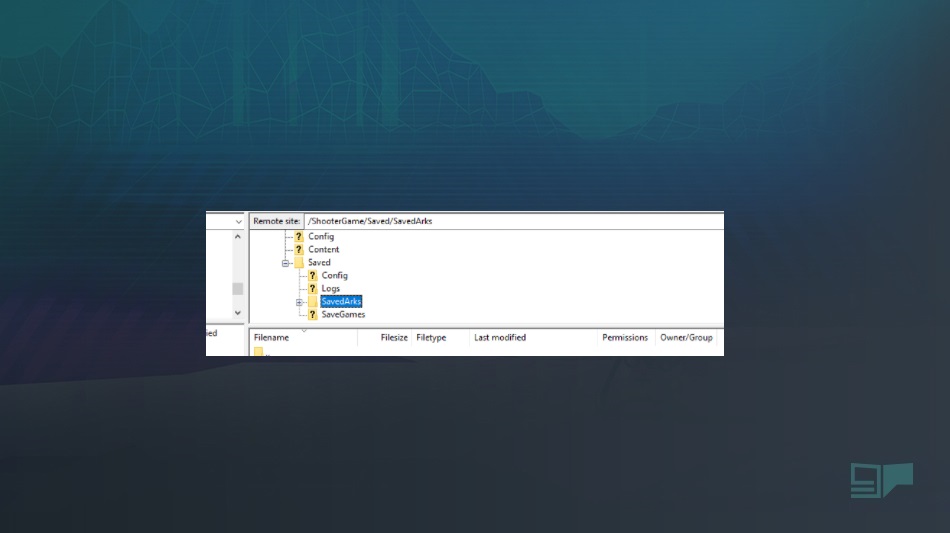Click the parent directory folder icon in file list
The width and height of the screenshot is (950, 533).
pyautogui.click(x=258, y=352)
